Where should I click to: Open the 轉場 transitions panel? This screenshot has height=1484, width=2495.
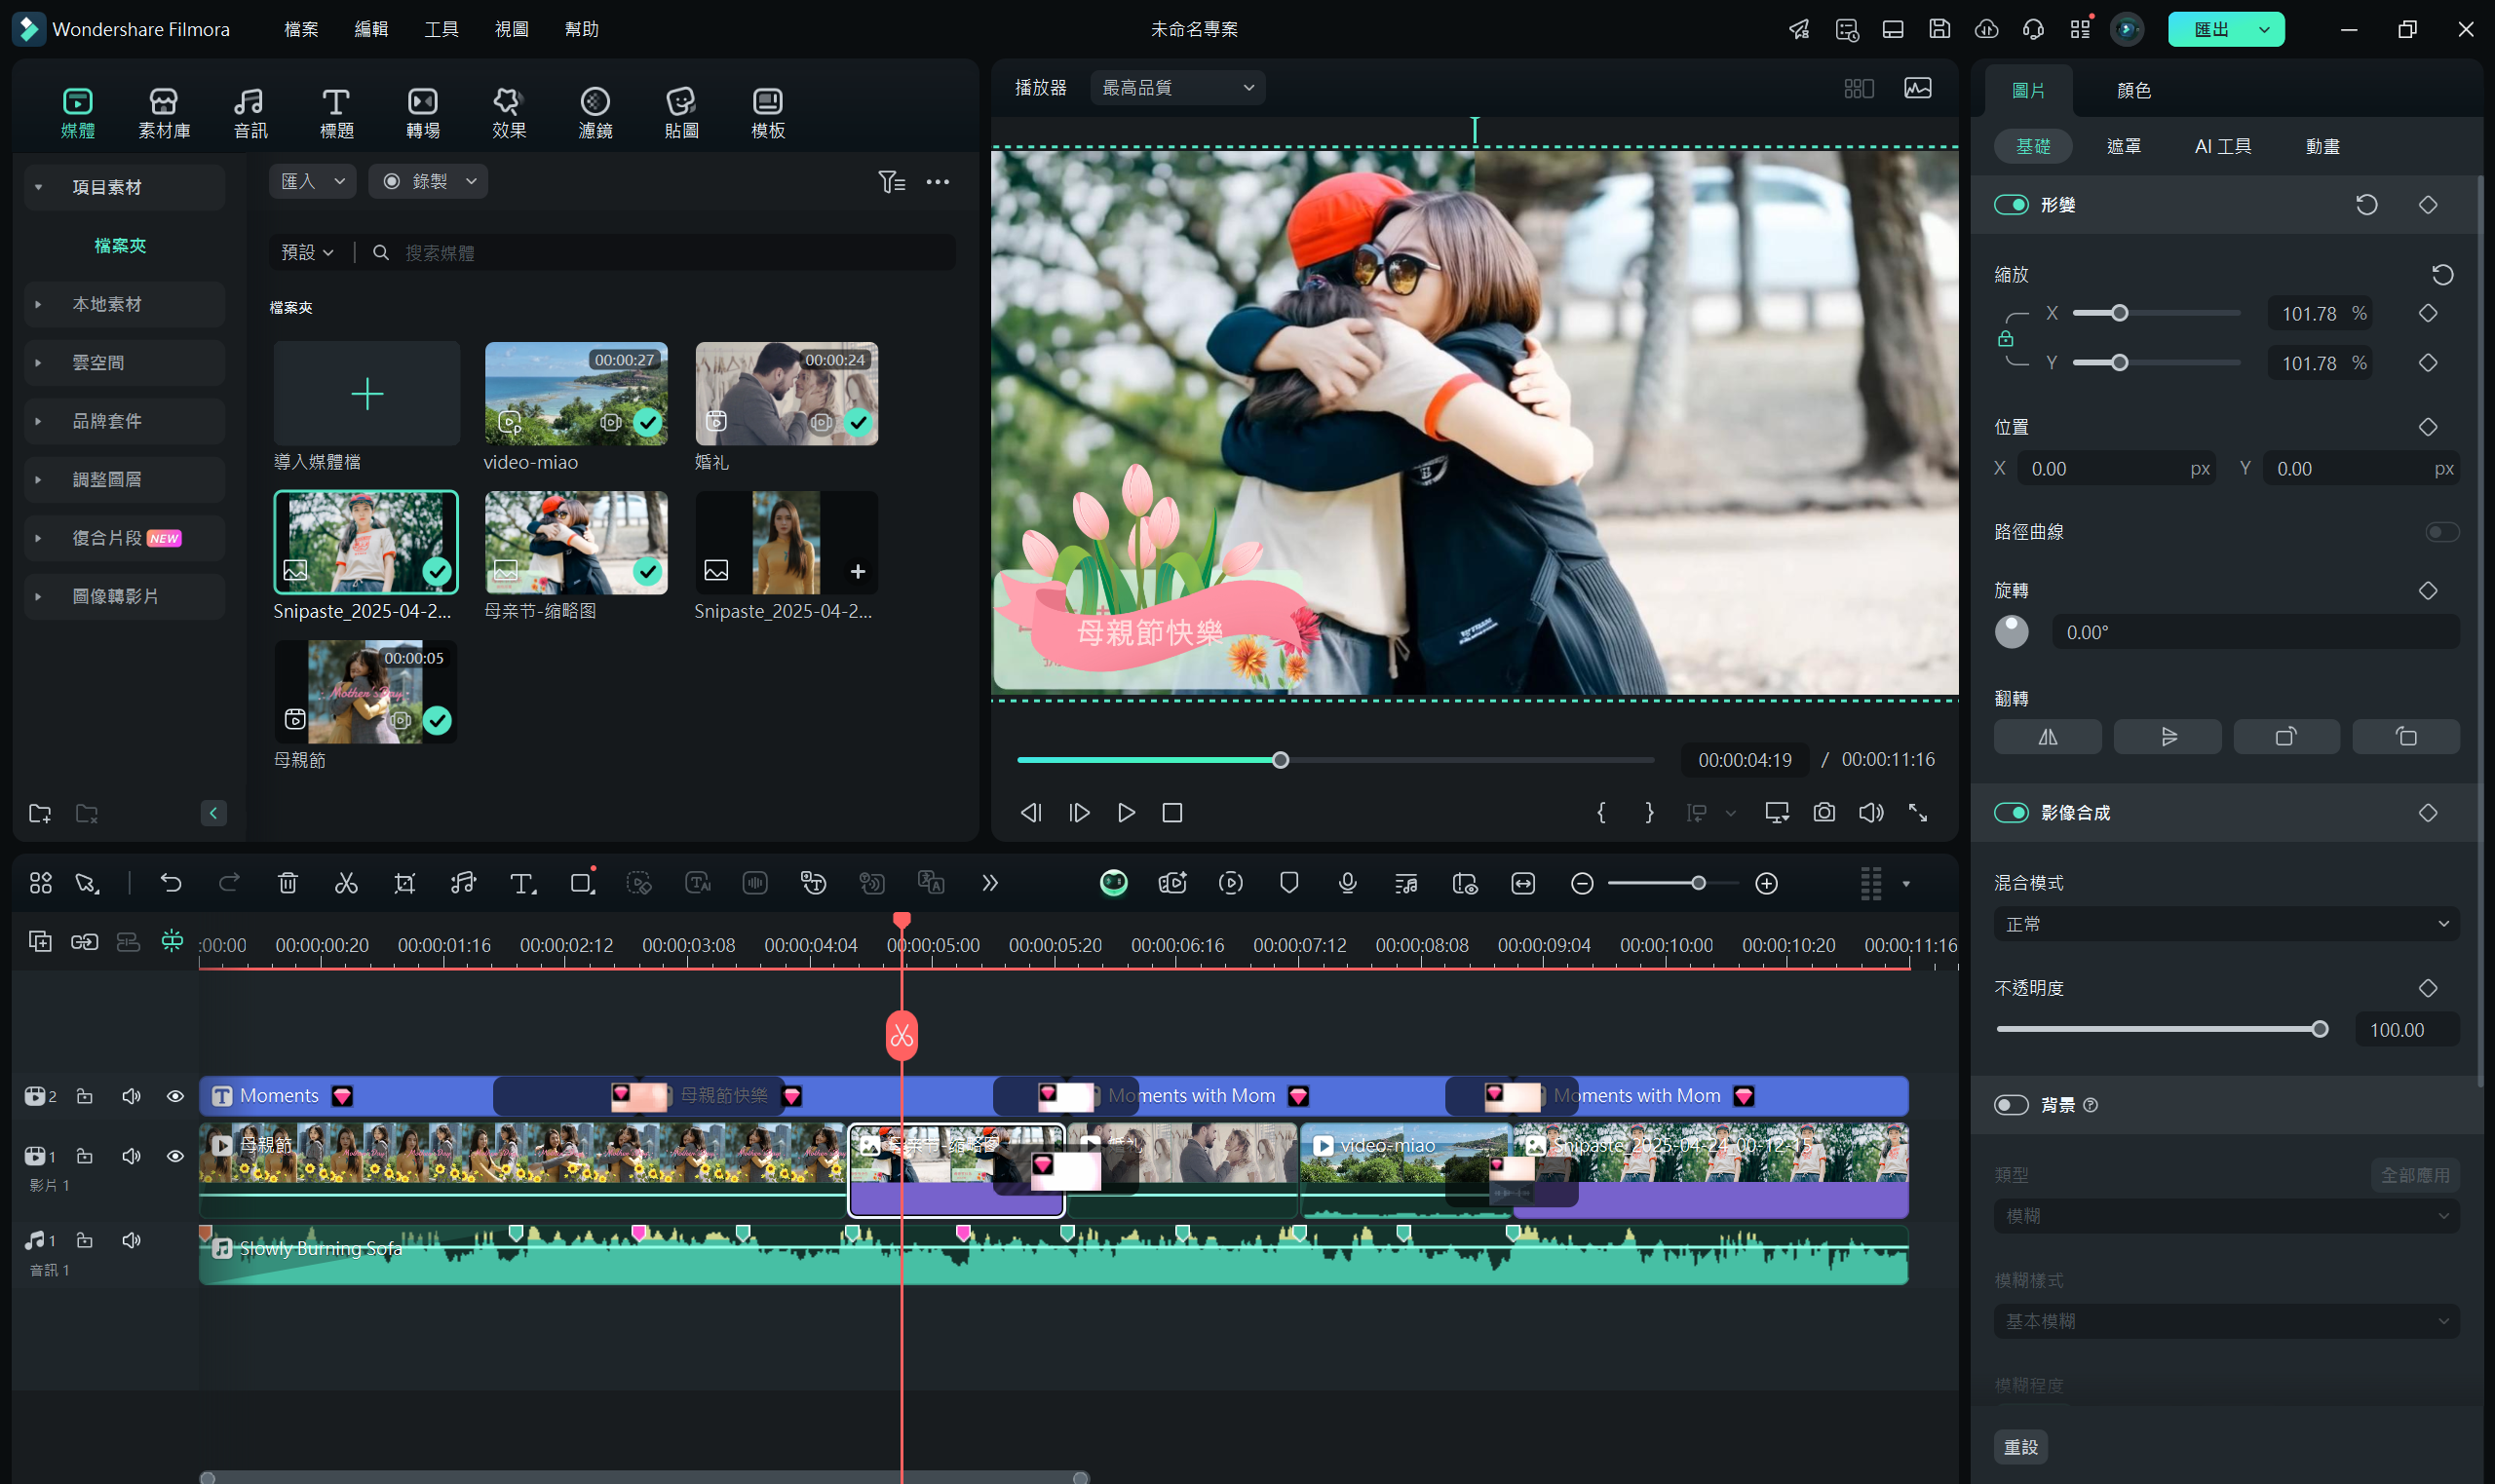pyautogui.click(x=423, y=114)
